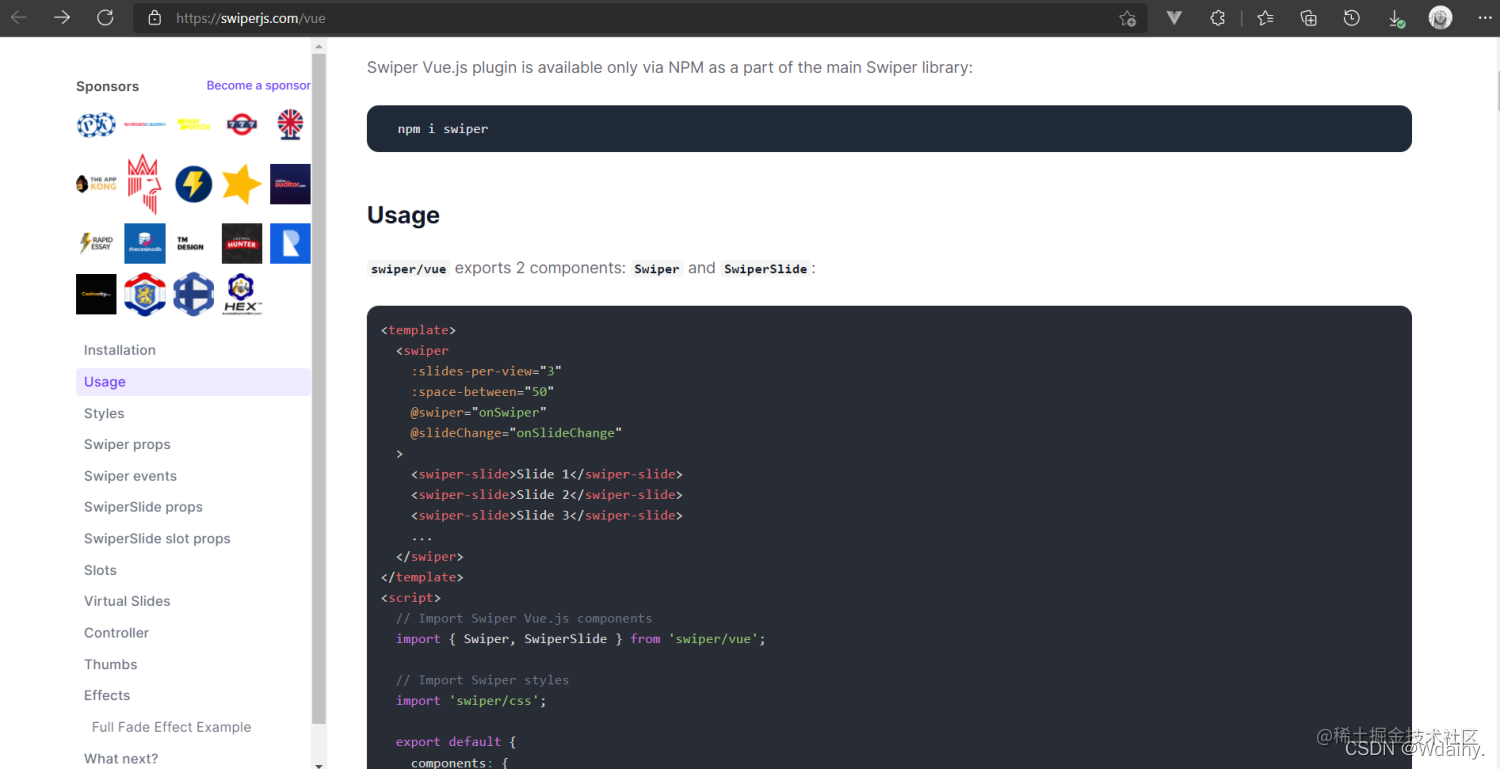Click the '@slideChange="onSlideChange"' code line
This screenshot has width=1500, height=769.
516,433
